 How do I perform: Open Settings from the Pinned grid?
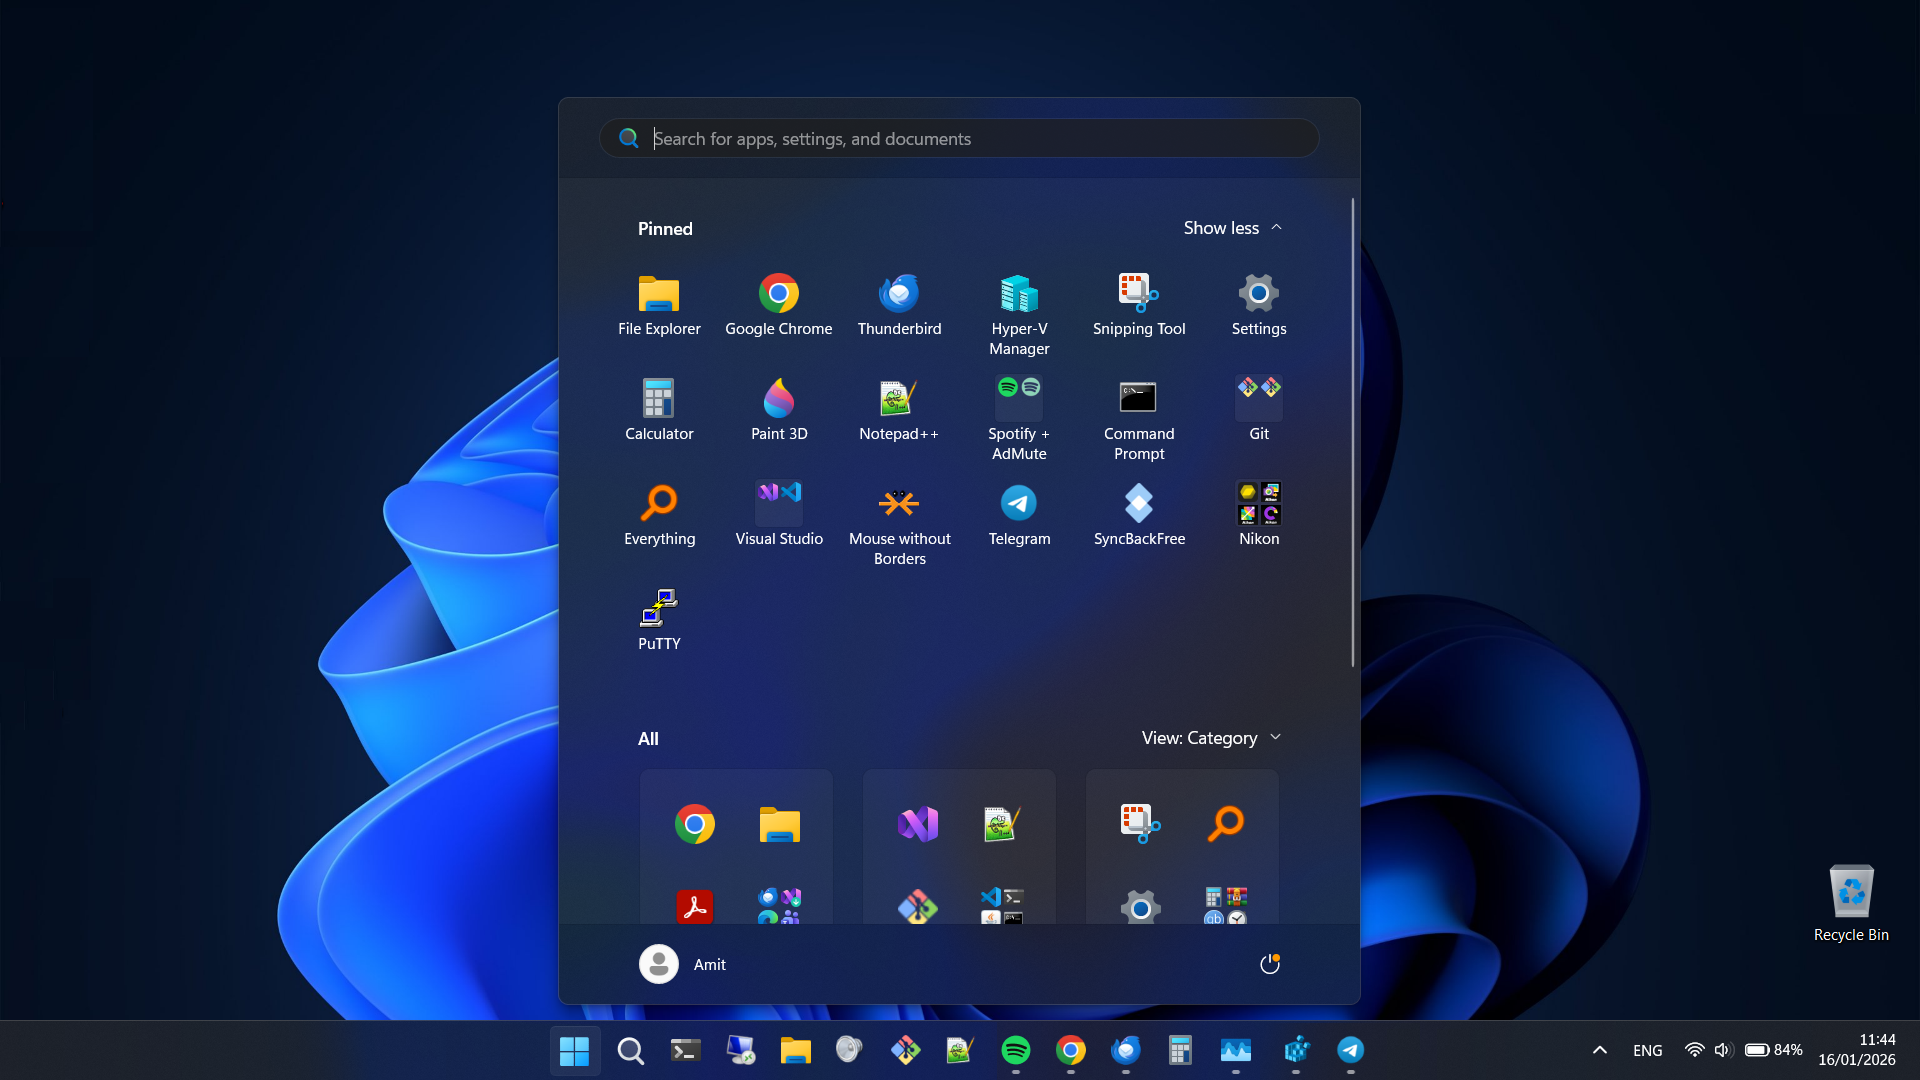(1259, 305)
